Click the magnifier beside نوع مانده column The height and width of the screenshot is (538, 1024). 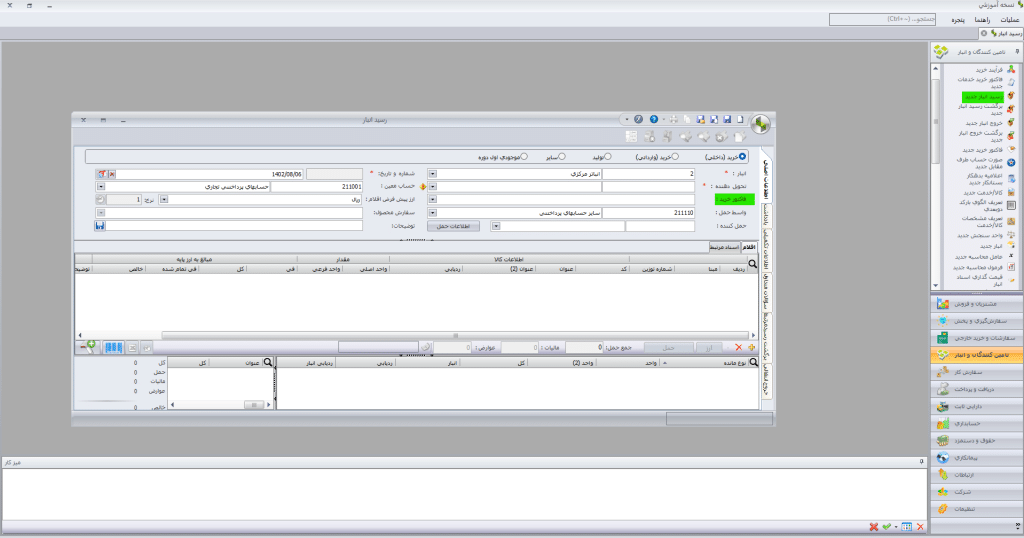tap(753, 362)
